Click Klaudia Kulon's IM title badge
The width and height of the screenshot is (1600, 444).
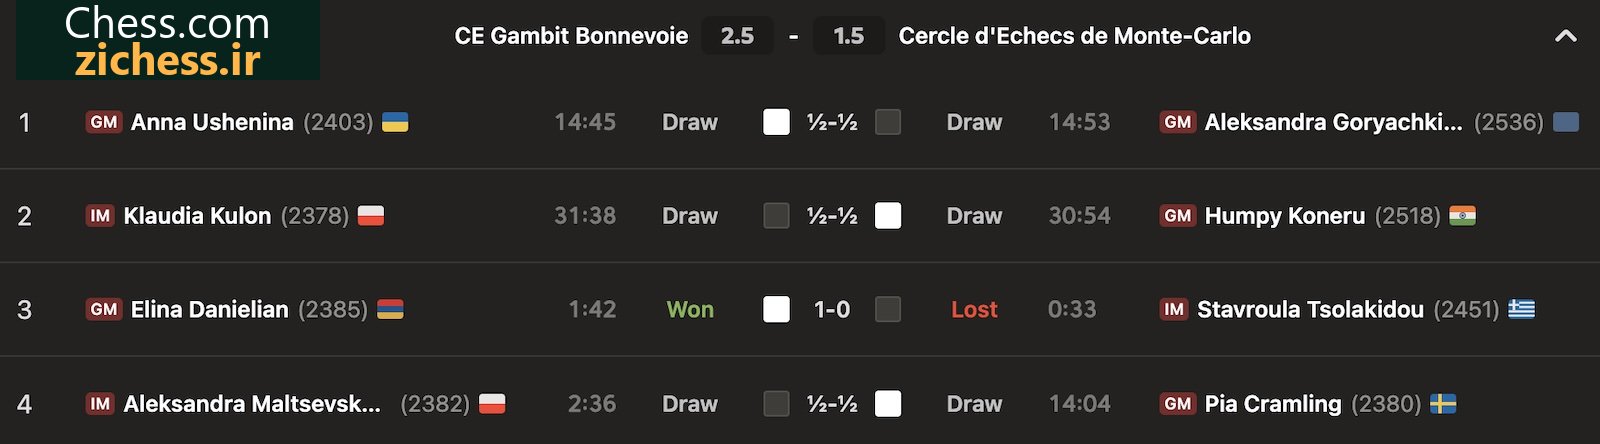point(100,216)
